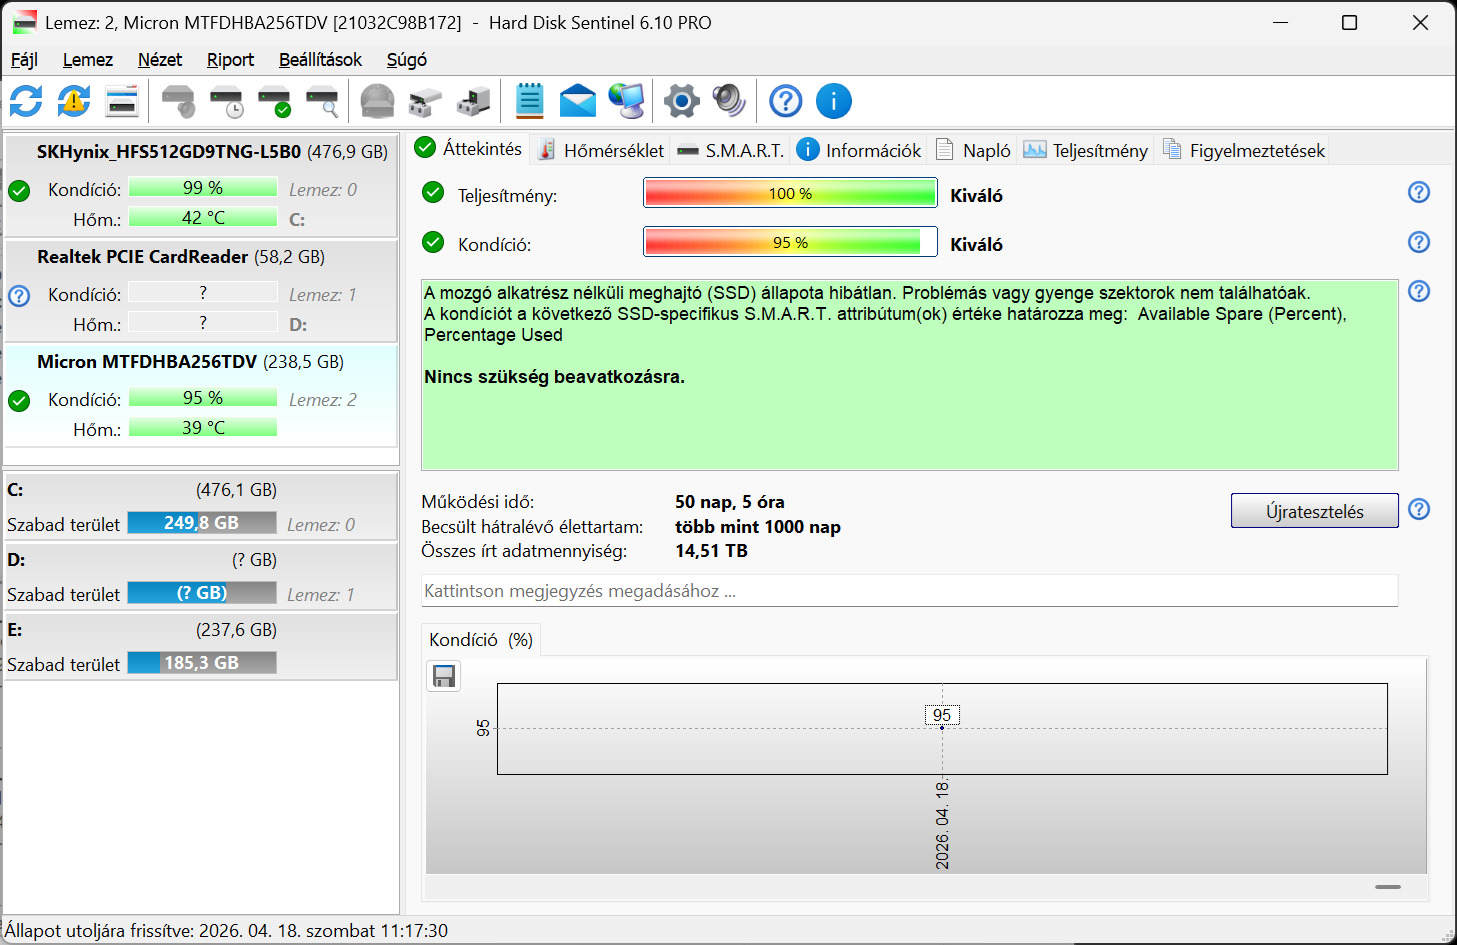Click the 95 data point label in chart

942,715
